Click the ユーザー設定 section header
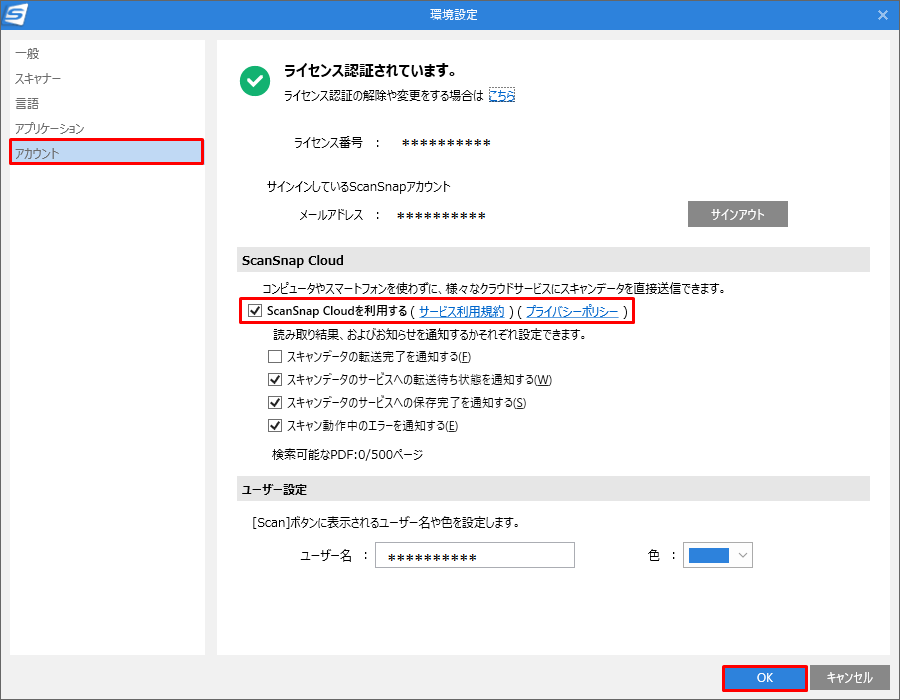 coord(553,489)
